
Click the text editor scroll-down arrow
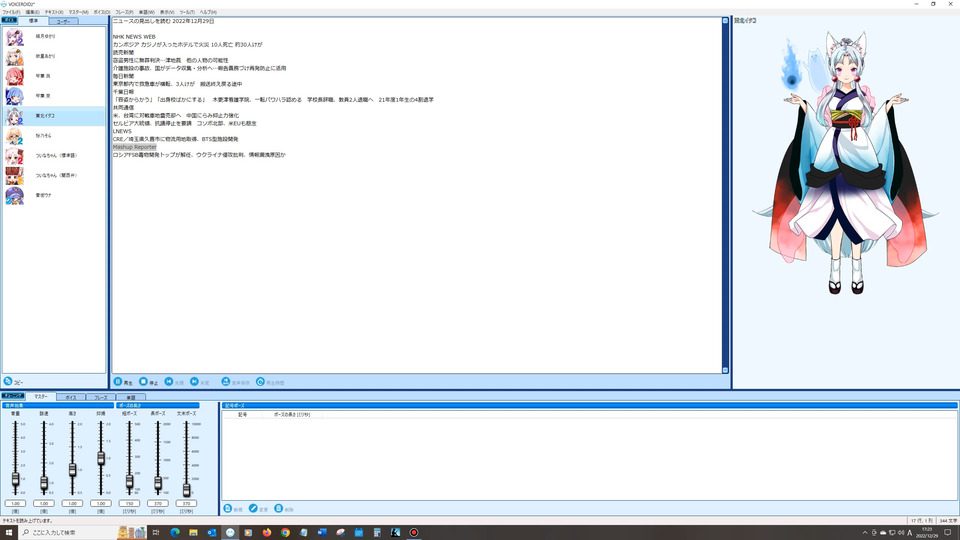[x=726, y=370]
